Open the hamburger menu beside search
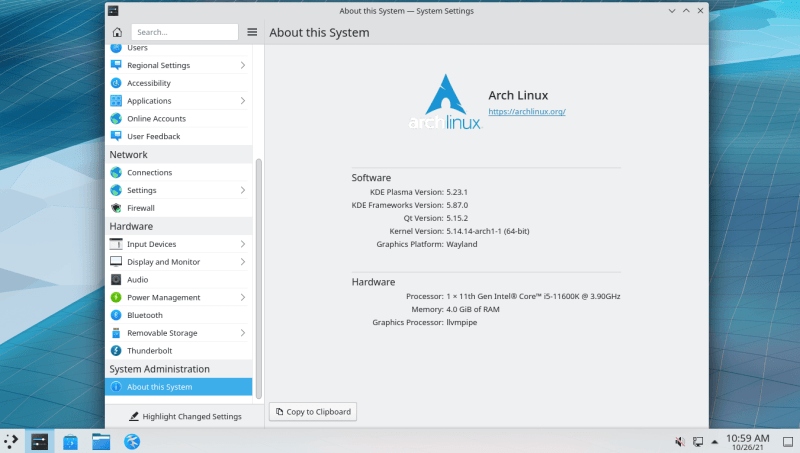Viewport: 800px width, 453px height. (252, 32)
